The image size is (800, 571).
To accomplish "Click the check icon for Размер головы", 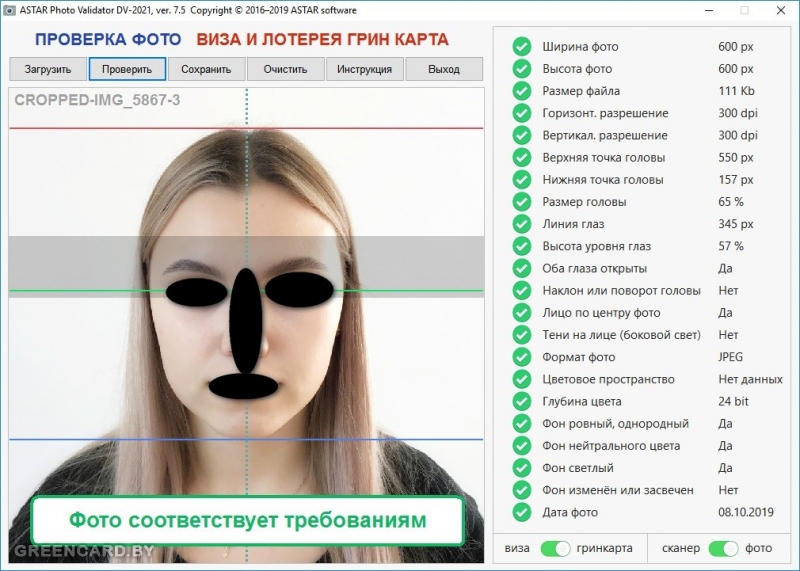I will [x=521, y=202].
